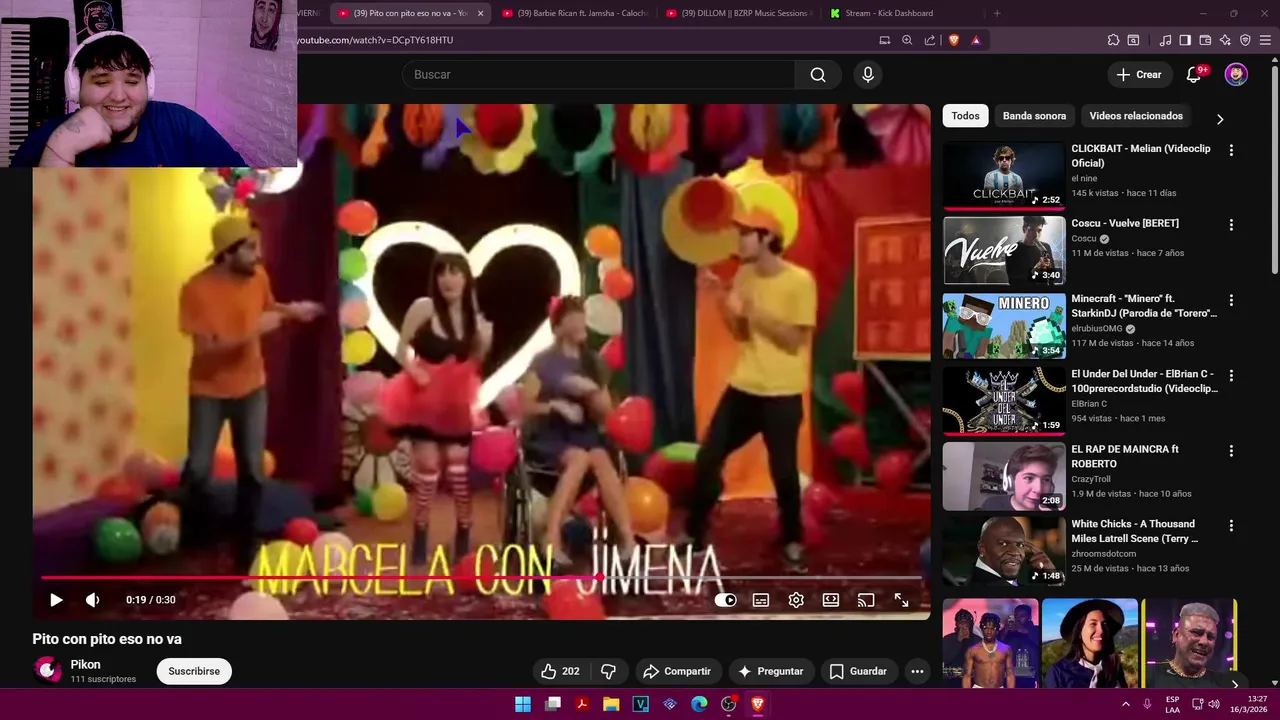Open the Brave VPN shield icon

pyautogui.click(x=1245, y=40)
